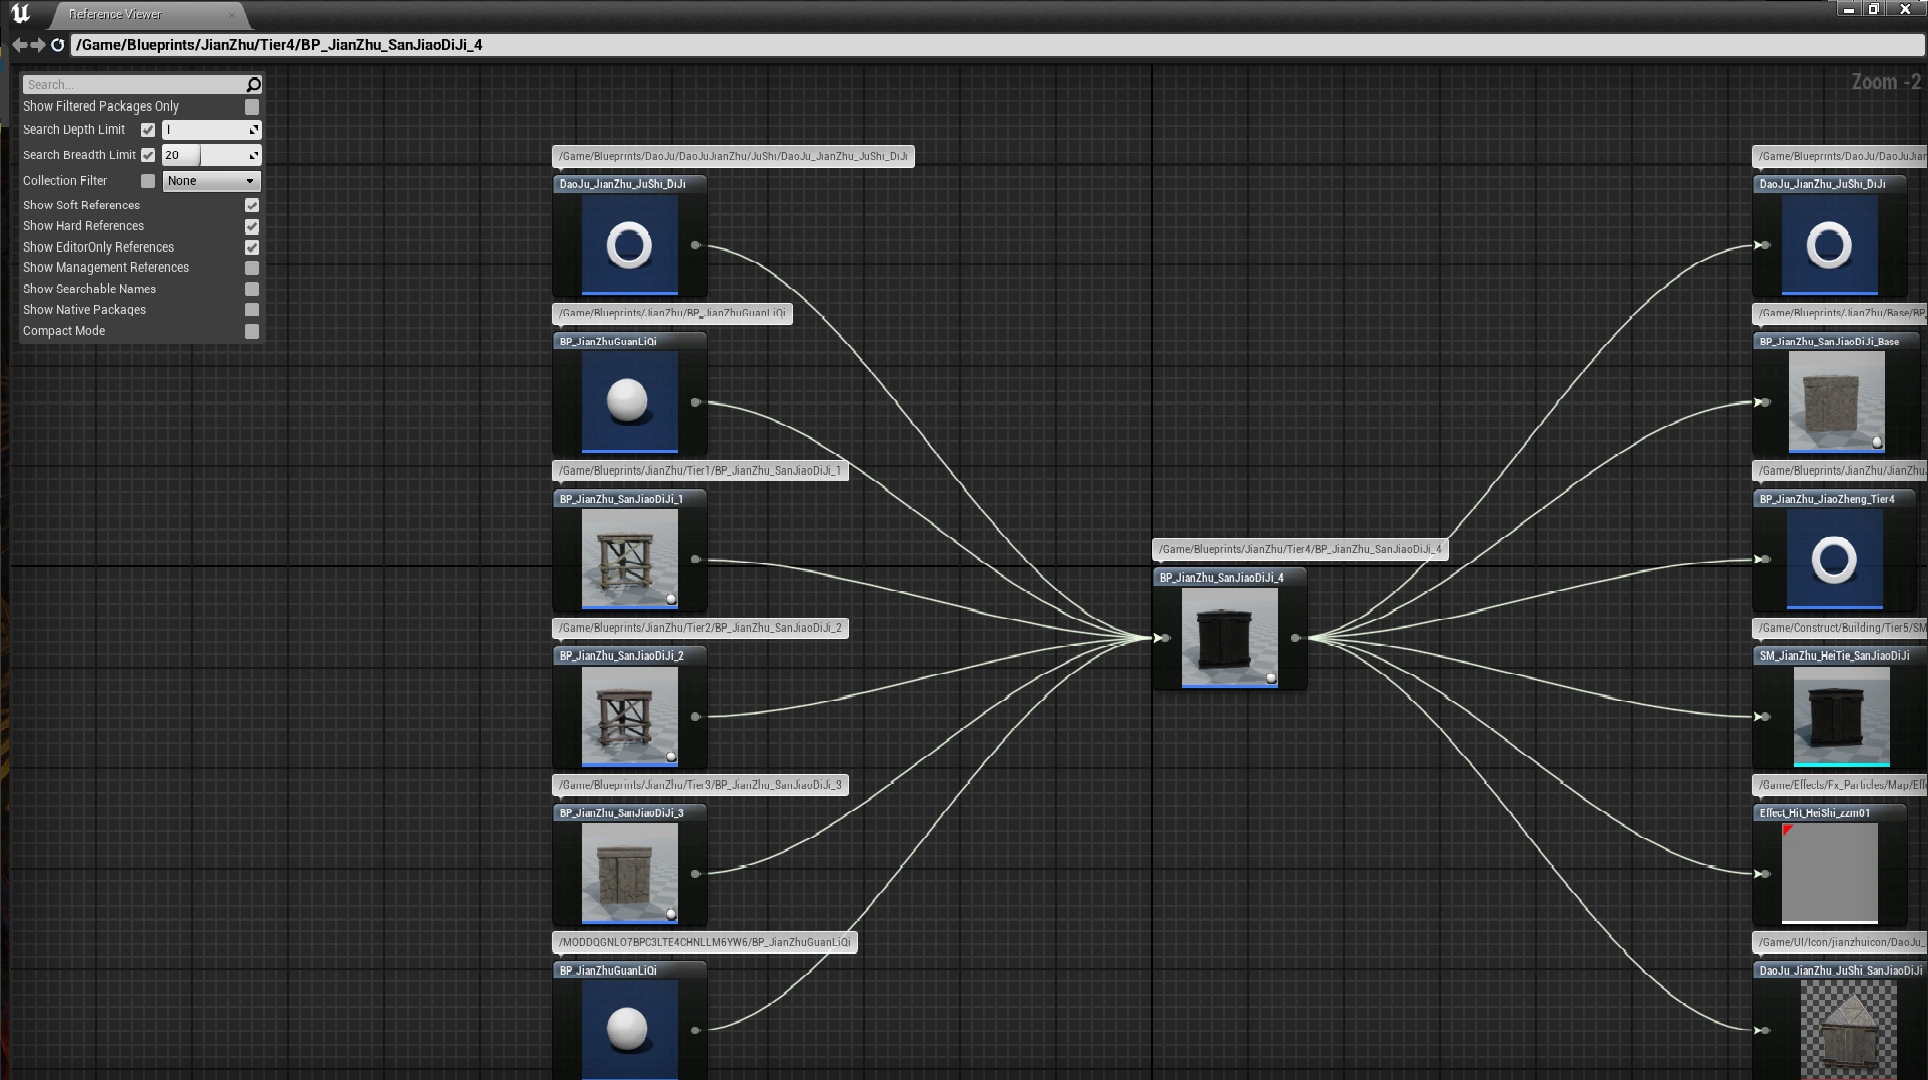The height and width of the screenshot is (1080, 1928).
Task: Open the Collection Filter None dropdown
Action: point(211,181)
